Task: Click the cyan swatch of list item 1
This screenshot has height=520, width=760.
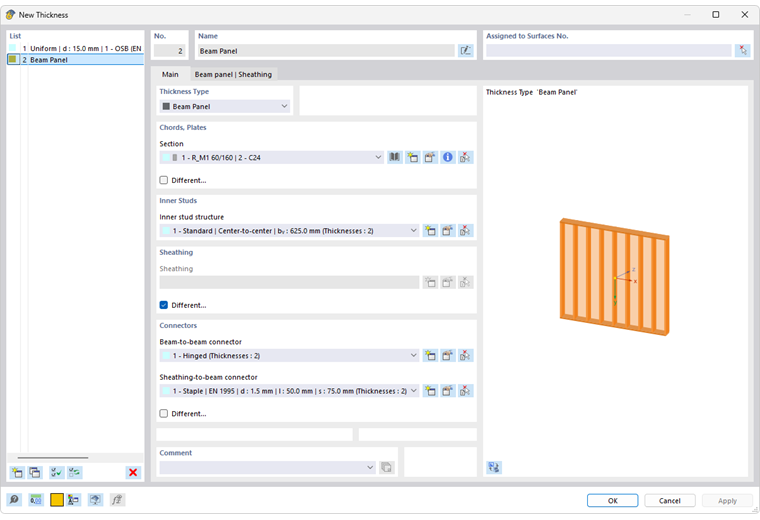Action: [13, 48]
